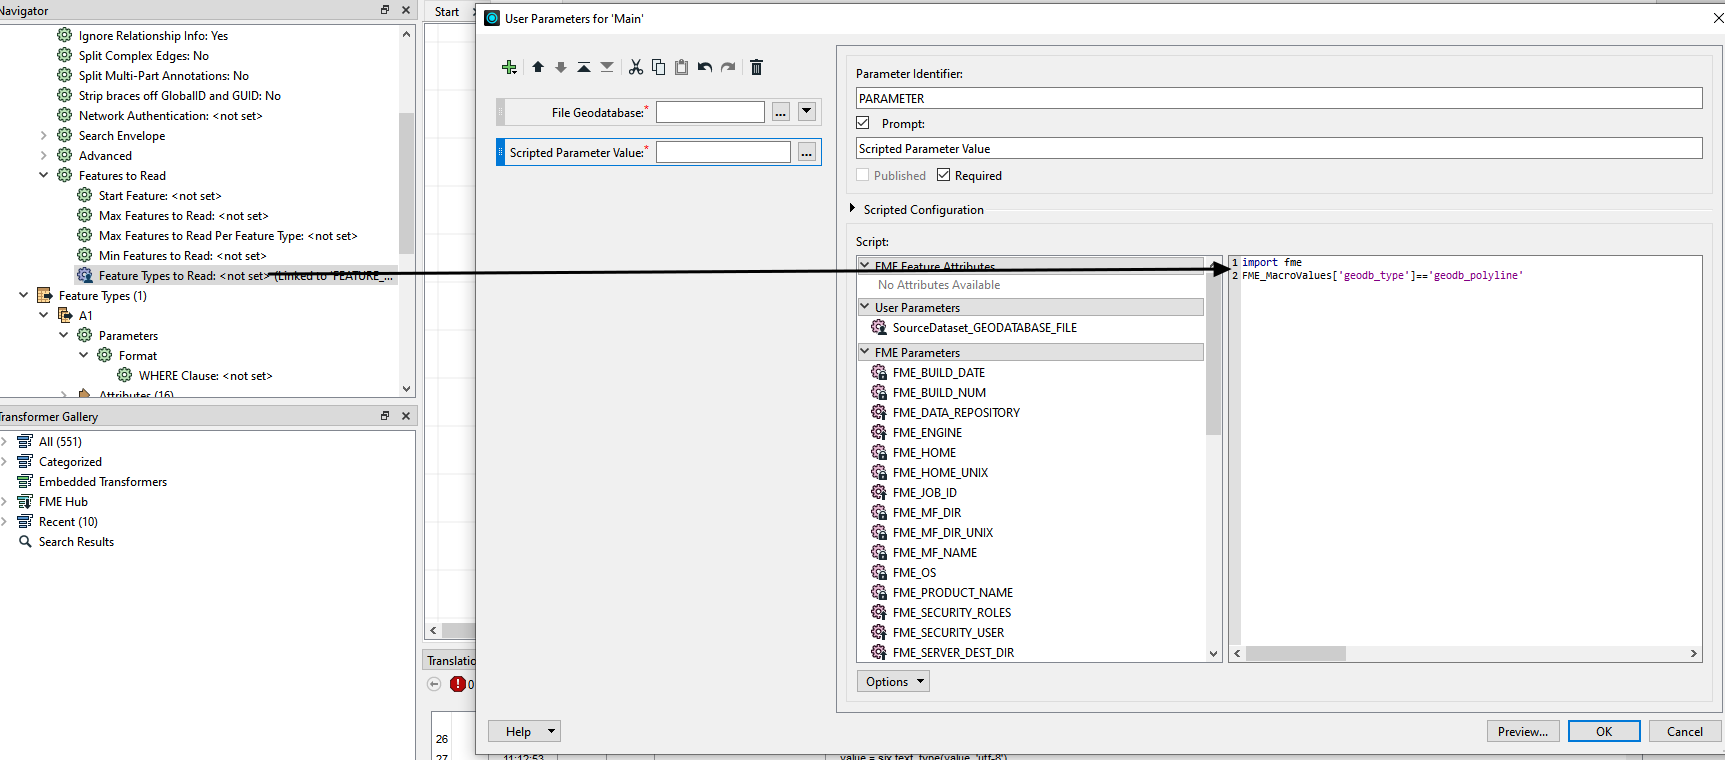The height and width of the screenshot is (760, 1725).
Task: Move selected parameter to bottom
Action: click(607, 67)
